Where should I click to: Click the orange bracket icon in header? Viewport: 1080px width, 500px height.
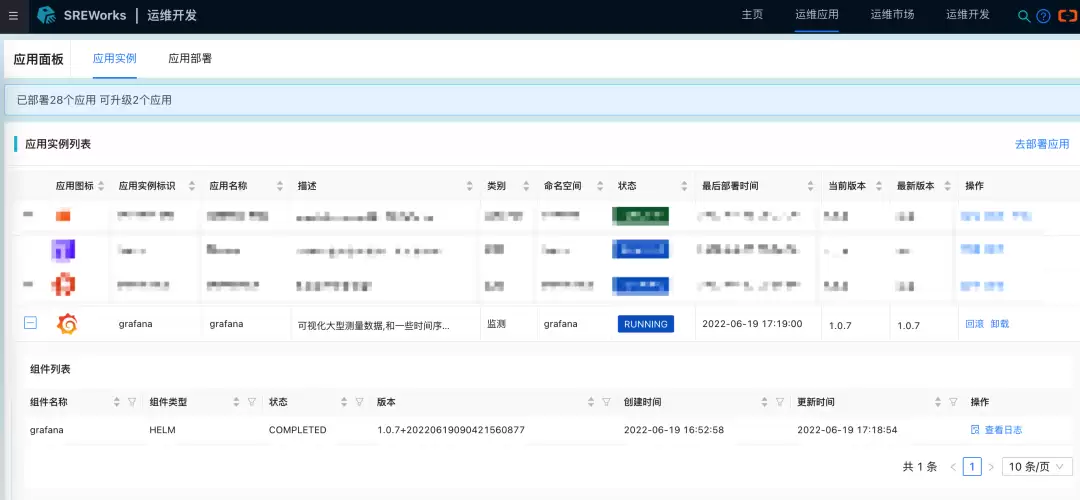pyautogui.click(x=1068, y=16)
